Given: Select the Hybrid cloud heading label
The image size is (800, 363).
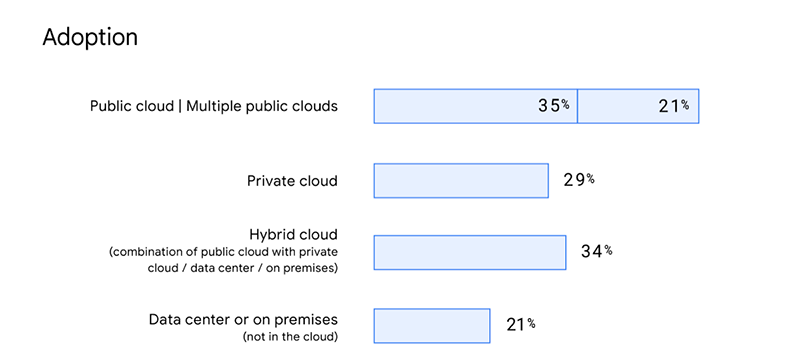Looking at the screenshot, I should [x=293, y=234].
